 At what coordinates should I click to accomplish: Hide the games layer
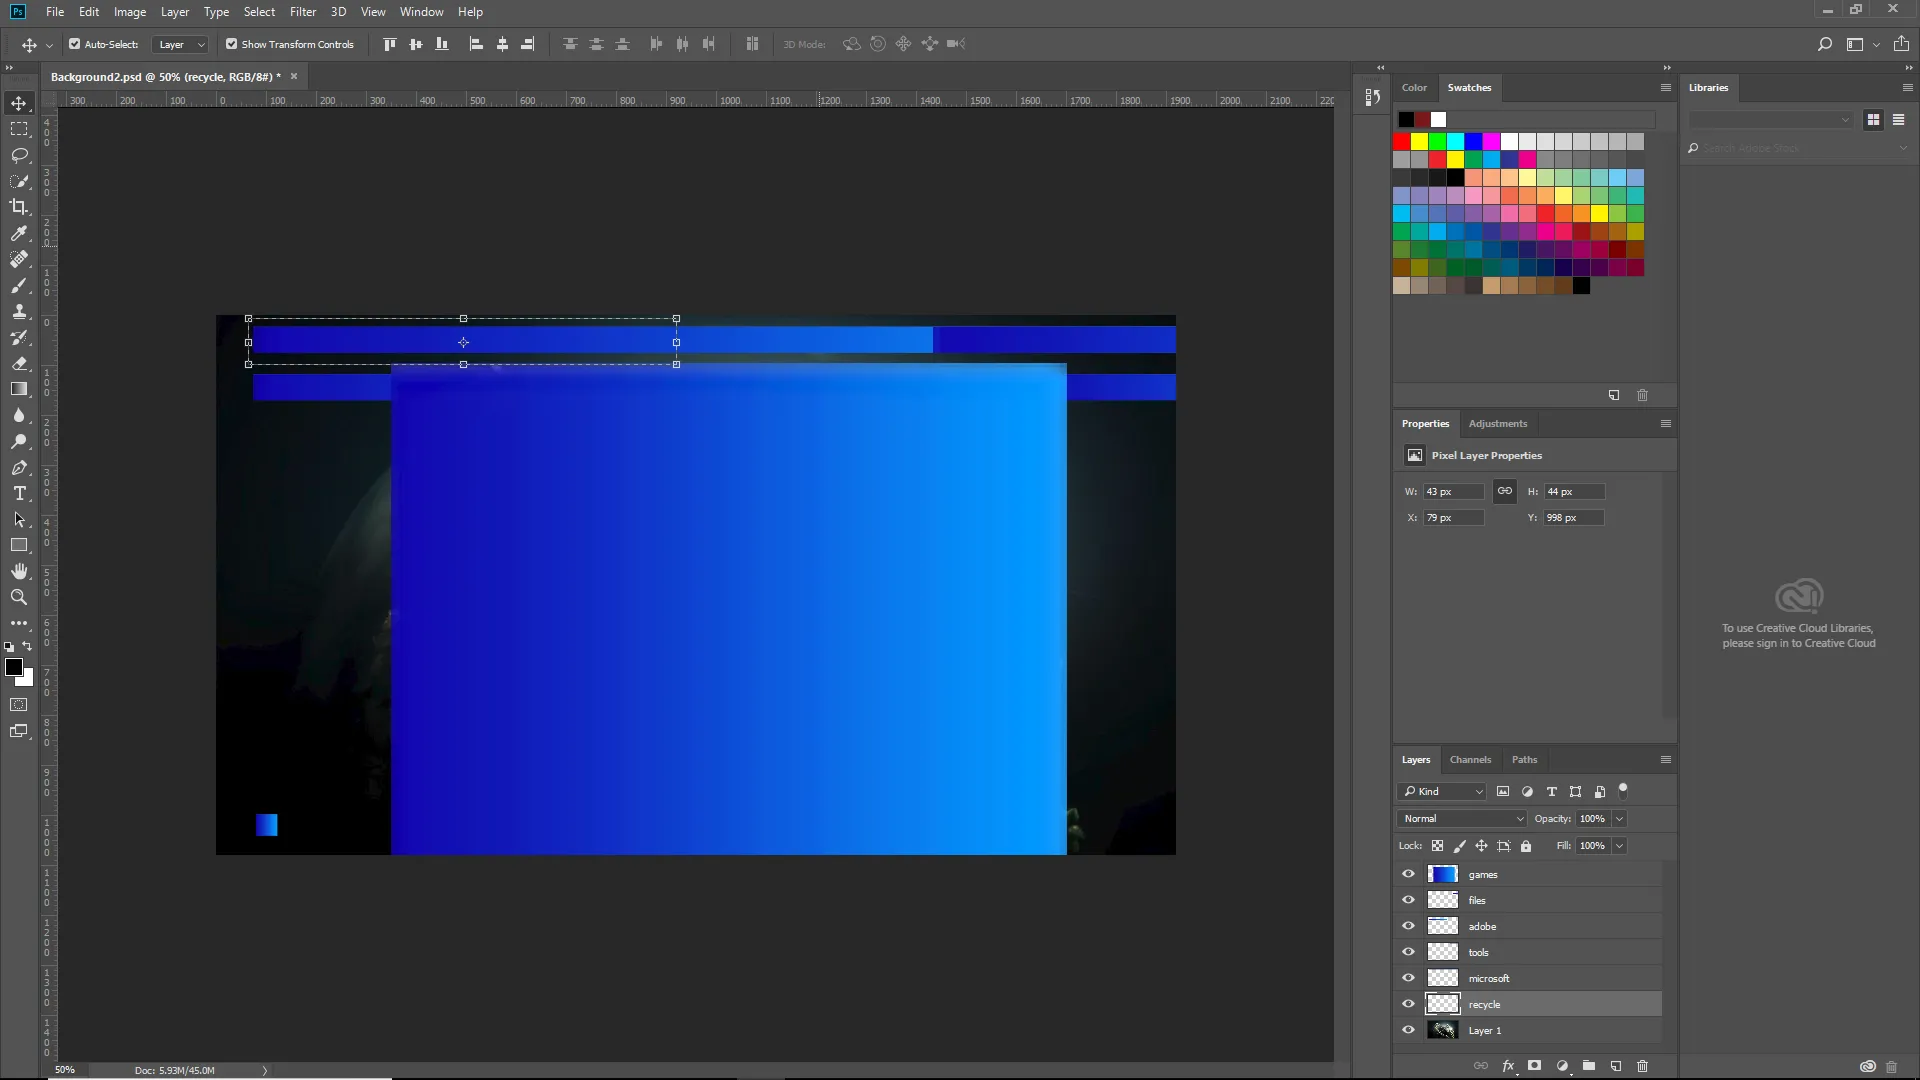pyautogui.click(x=1408, y=874)
